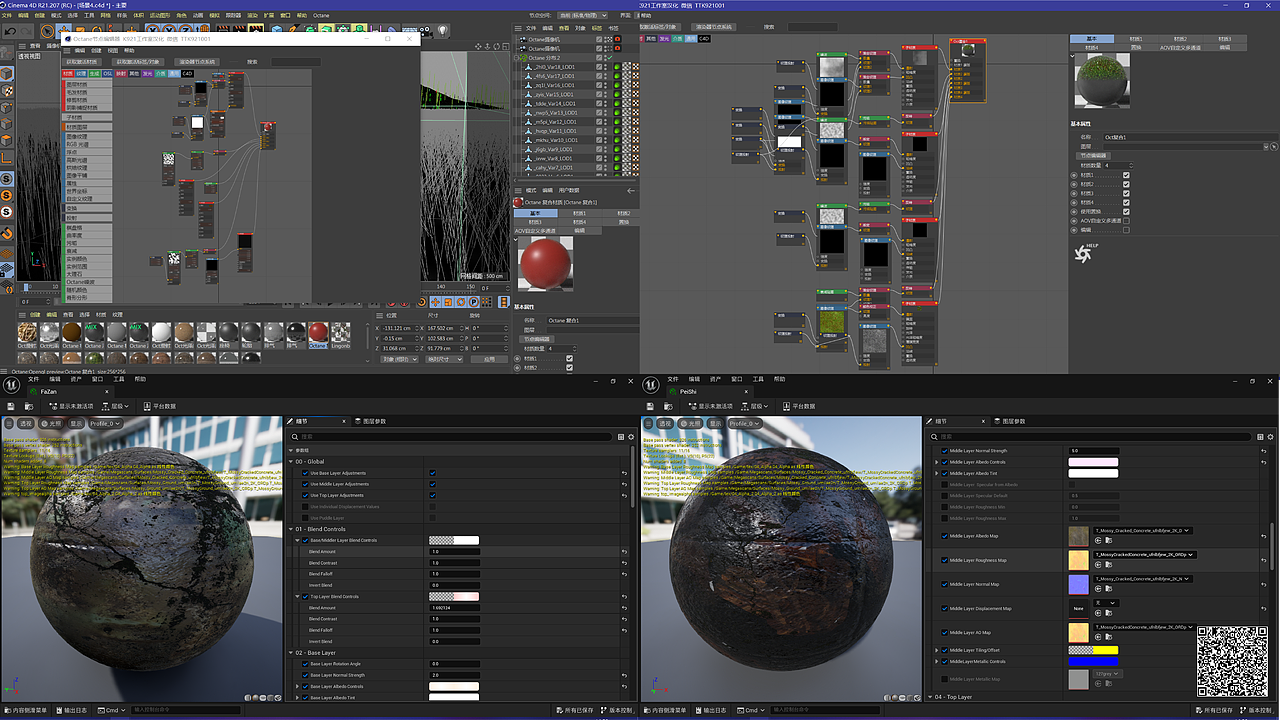Click the undo arrow in the Cinema 4D toolbar
The height and width of the screenshot is (720, 1280).
point(11,31)
